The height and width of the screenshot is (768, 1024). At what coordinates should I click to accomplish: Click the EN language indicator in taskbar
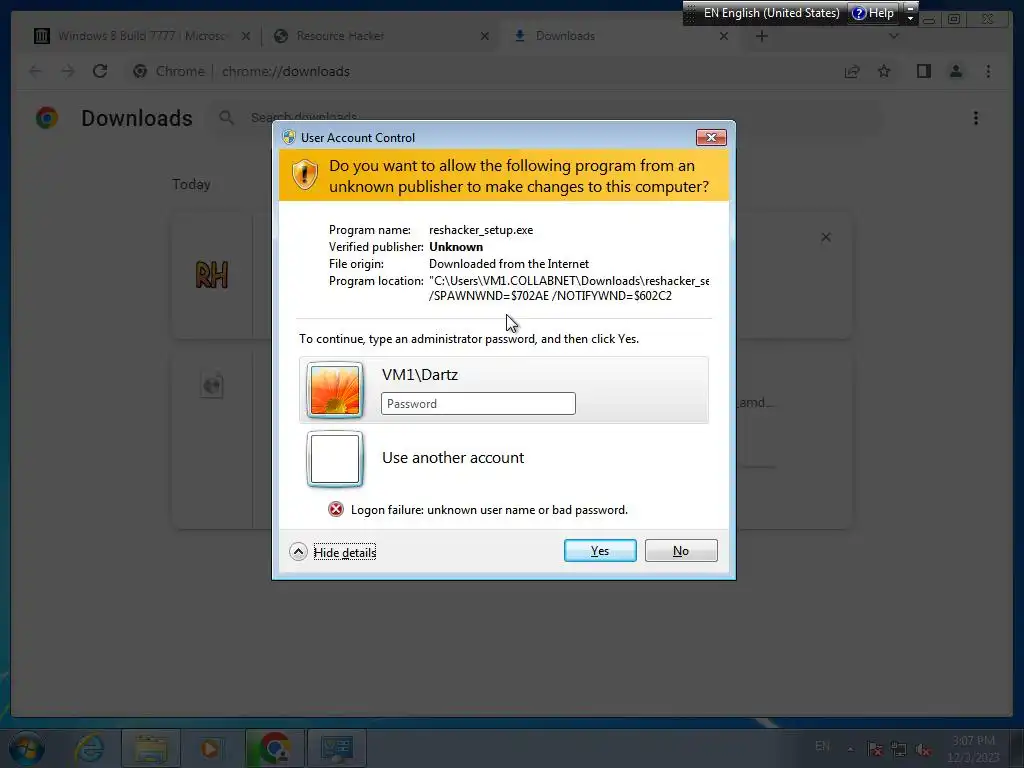tap(822, 746)
